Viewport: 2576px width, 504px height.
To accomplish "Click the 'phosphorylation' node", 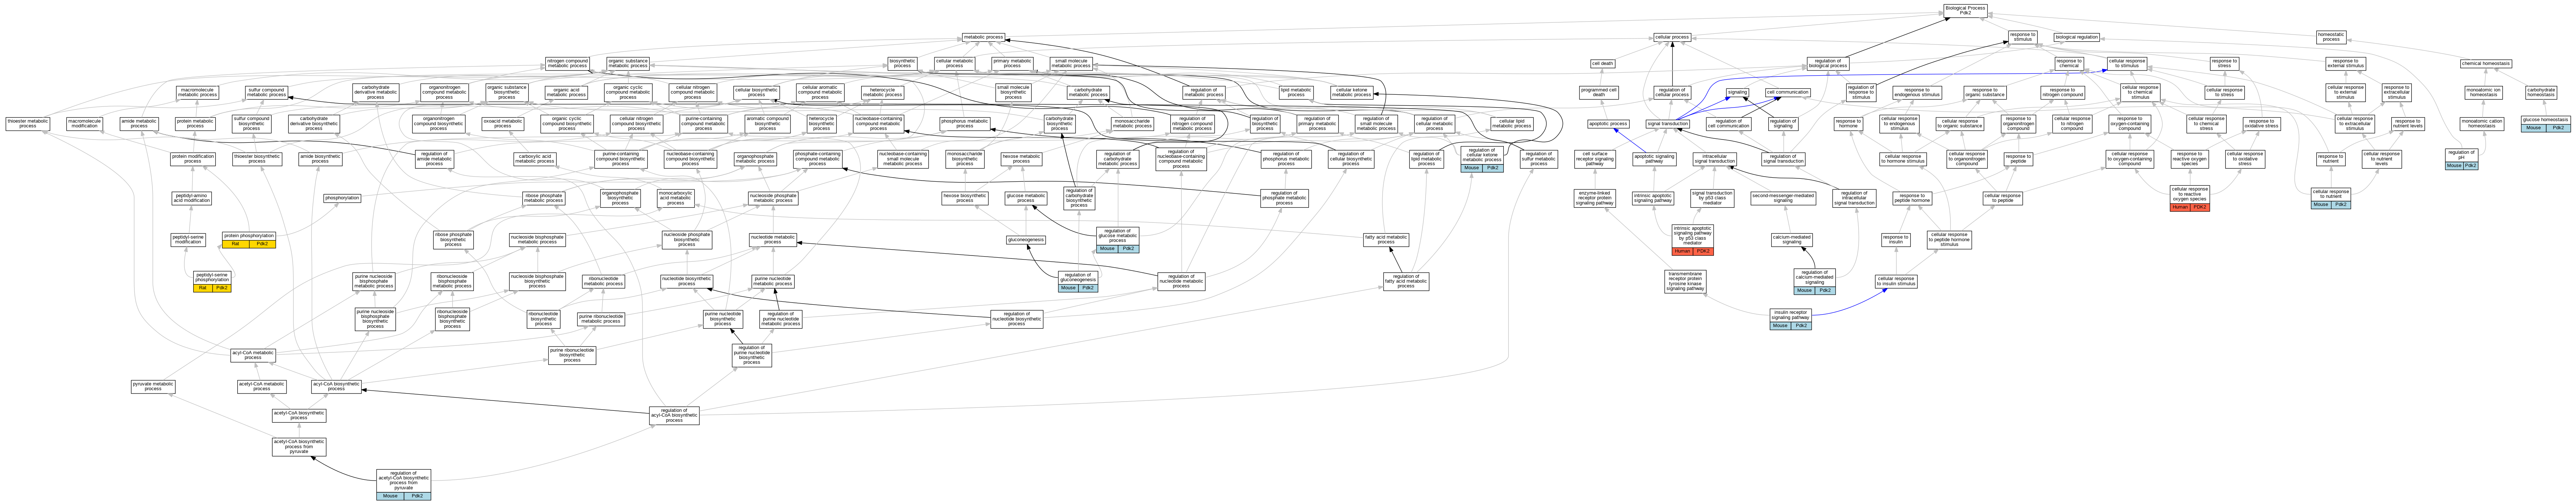I will coord(342,198).
